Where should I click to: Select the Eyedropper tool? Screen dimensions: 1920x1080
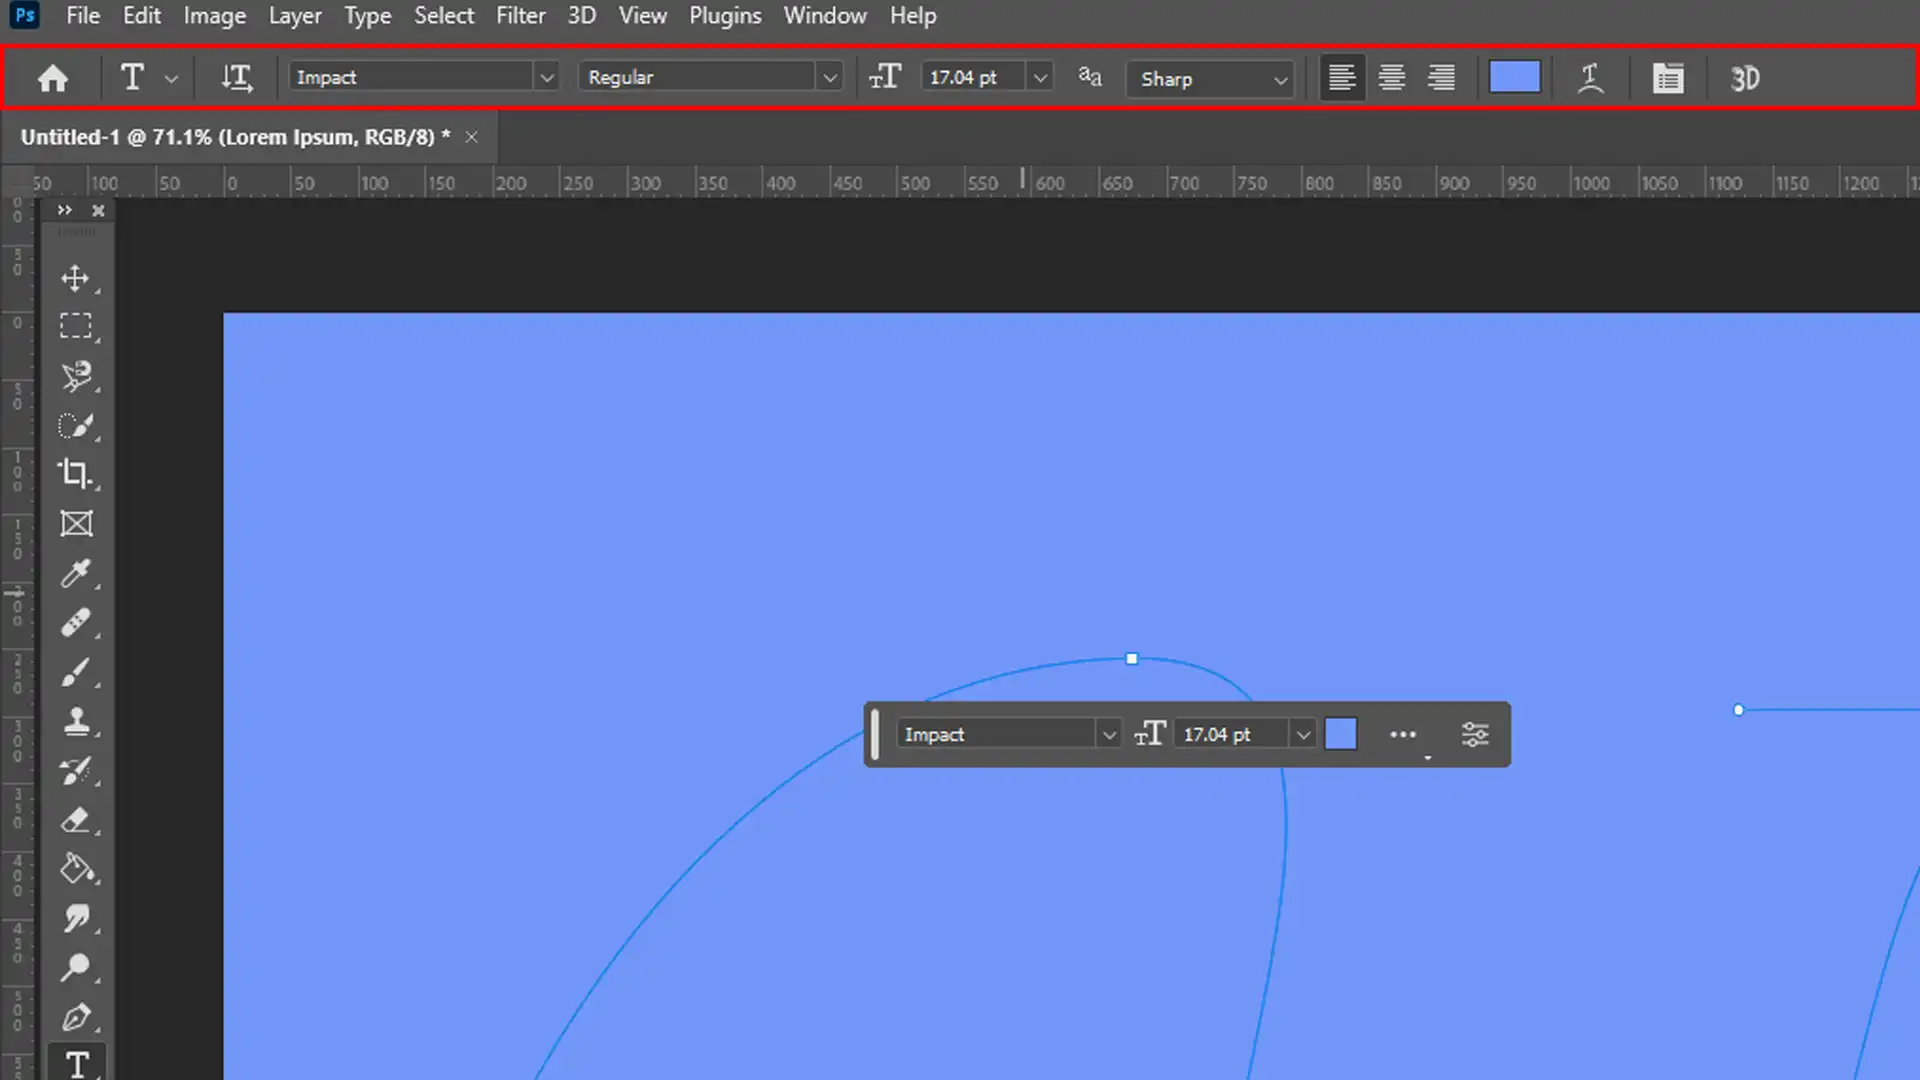(x=77, y=573)
